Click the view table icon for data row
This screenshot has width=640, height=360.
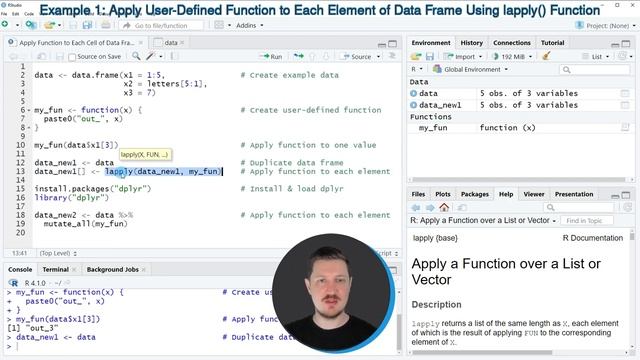[x=625, y=93]
